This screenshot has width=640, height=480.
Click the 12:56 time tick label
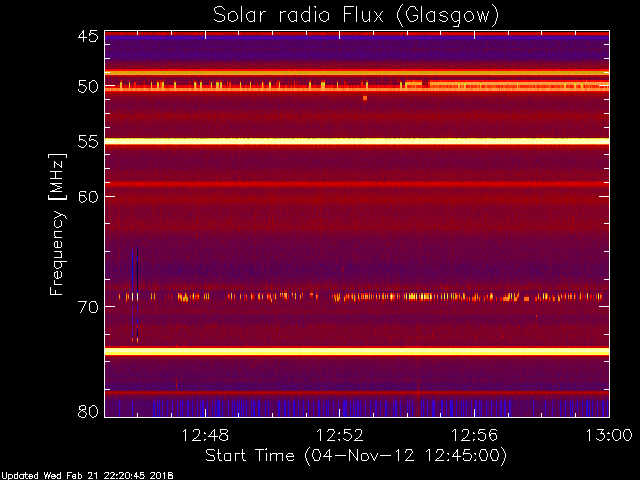(474, 435)
